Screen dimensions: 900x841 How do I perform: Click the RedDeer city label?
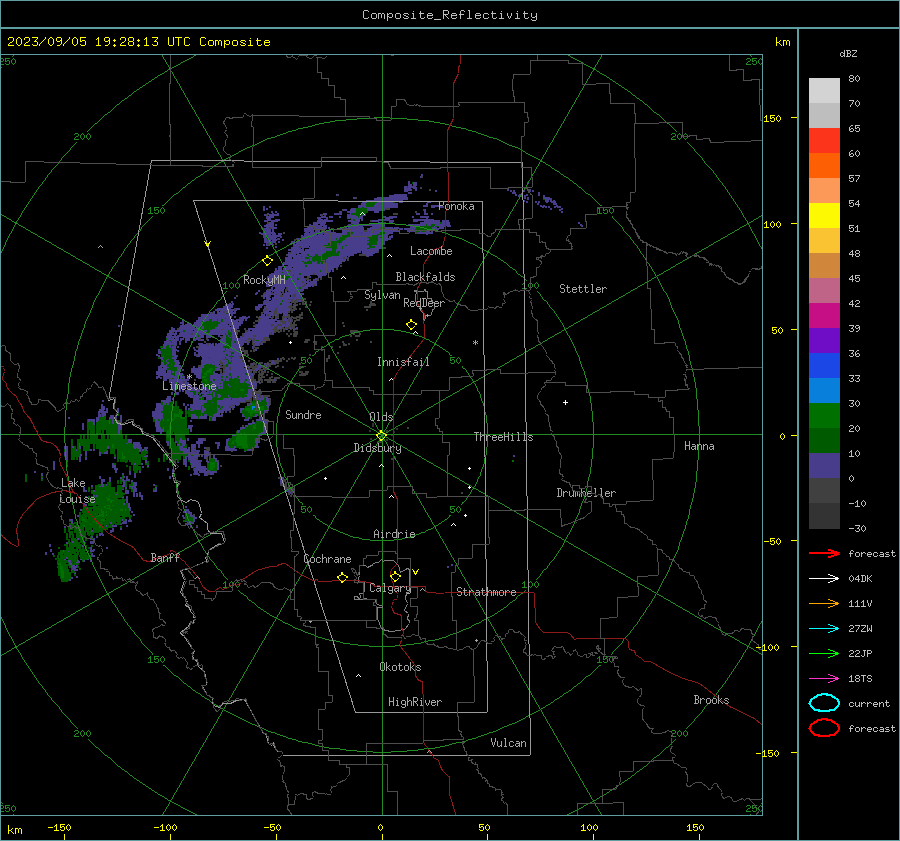[424, 303]
